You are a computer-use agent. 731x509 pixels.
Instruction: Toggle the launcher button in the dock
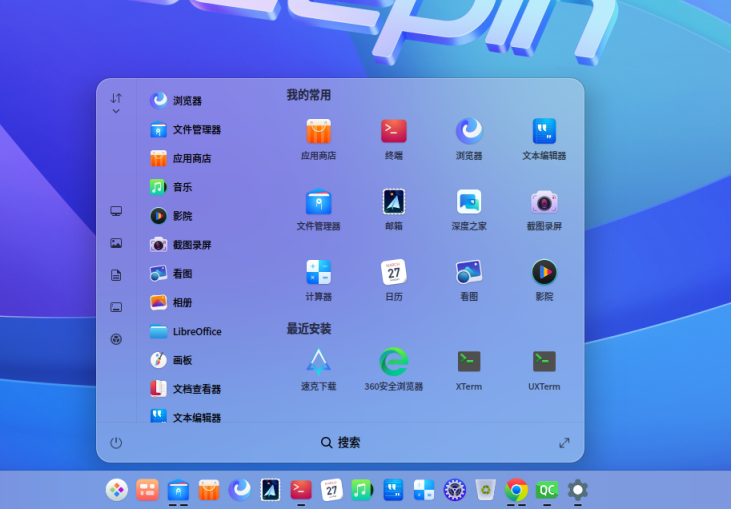point(117,490)
